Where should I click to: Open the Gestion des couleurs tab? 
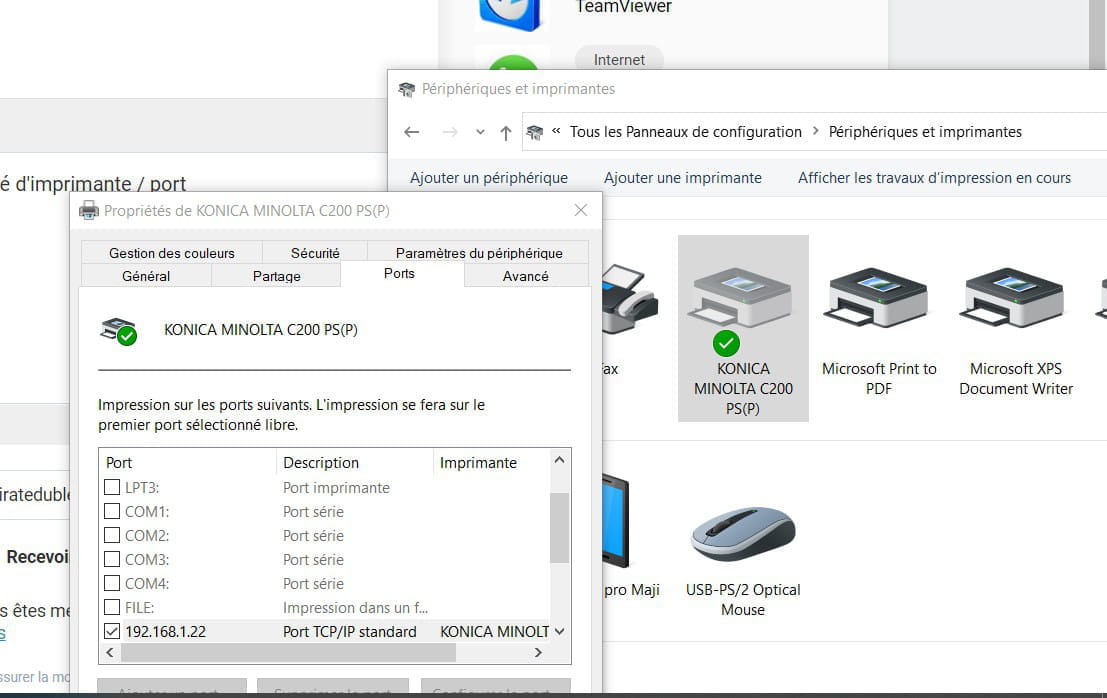pos(172,253)
